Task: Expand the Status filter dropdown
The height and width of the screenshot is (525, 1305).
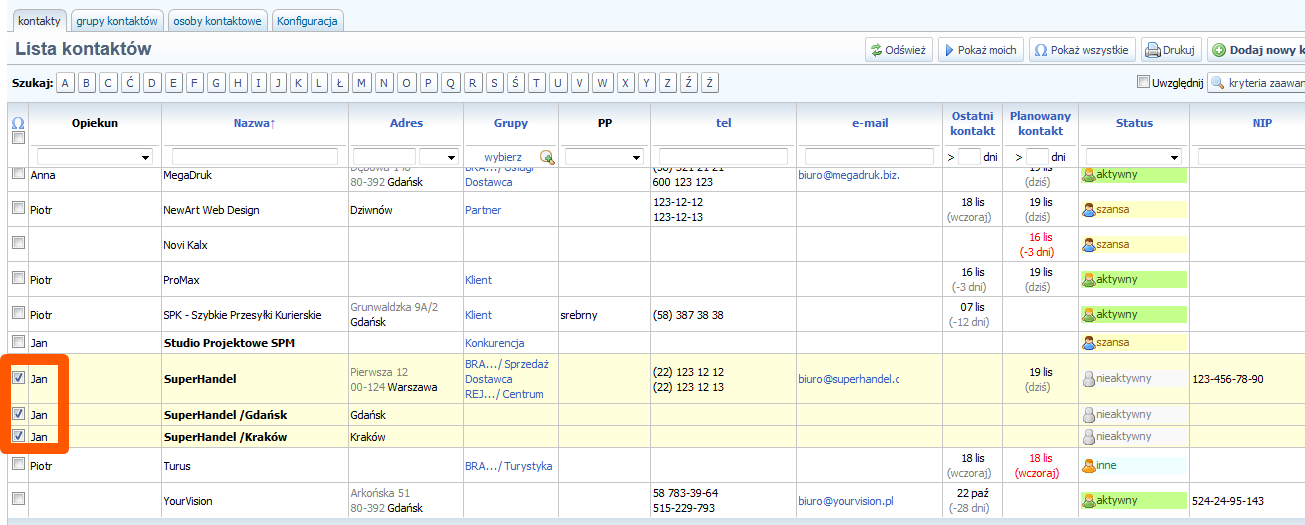Action: click(x=1174, y=157)
